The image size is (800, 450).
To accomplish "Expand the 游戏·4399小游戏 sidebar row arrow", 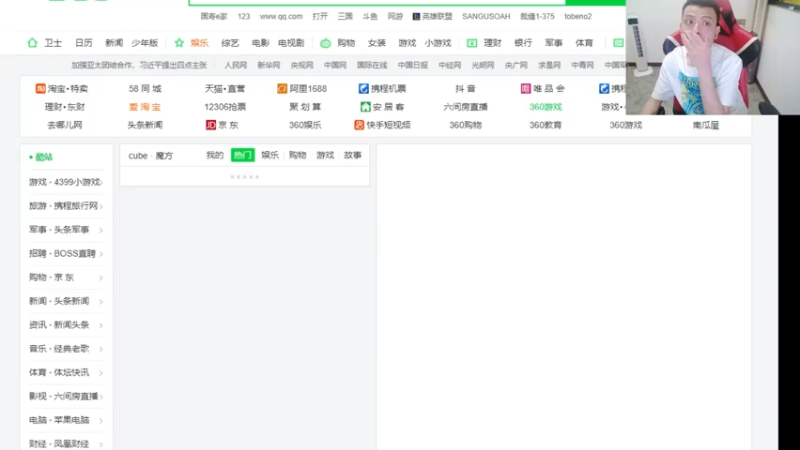I will [x=101, y=182].
